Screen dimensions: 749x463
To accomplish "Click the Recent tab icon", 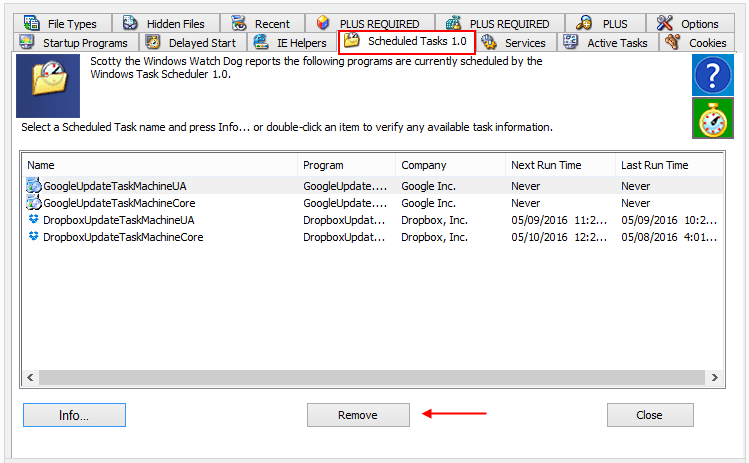I will [x=238, y=23].
